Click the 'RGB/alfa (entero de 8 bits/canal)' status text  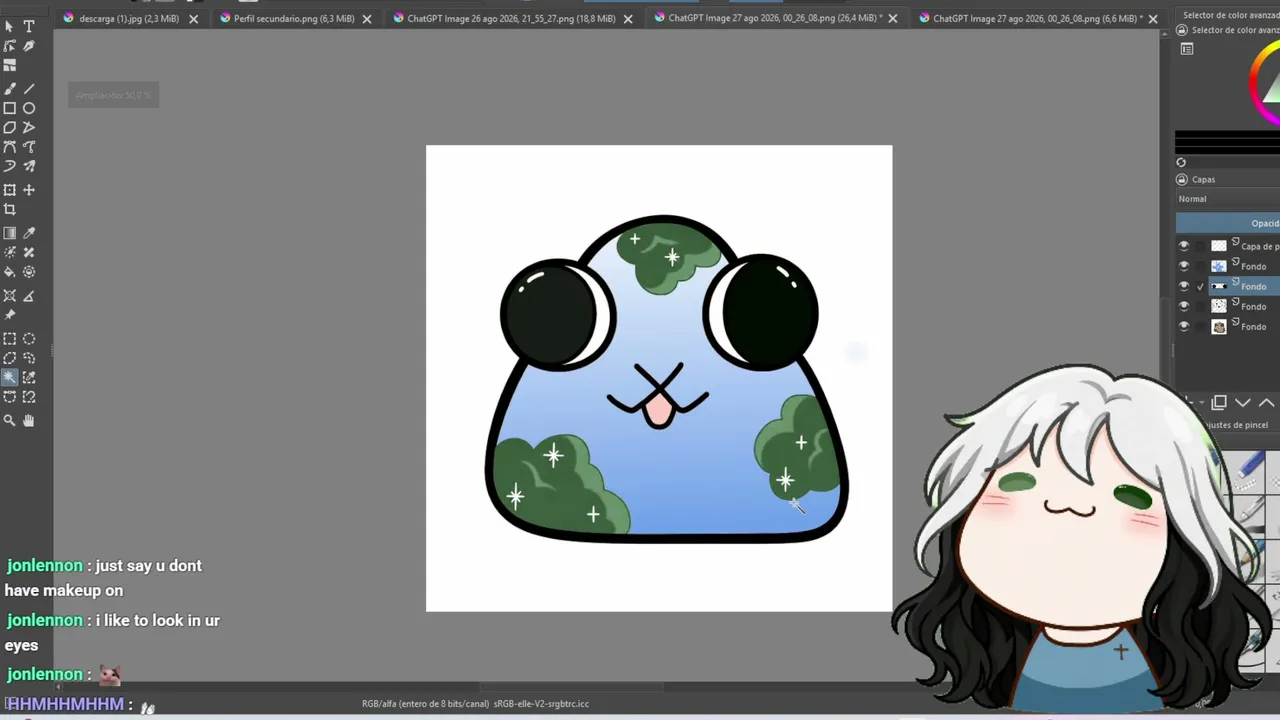pyautogui.click(x=425, y=703)
